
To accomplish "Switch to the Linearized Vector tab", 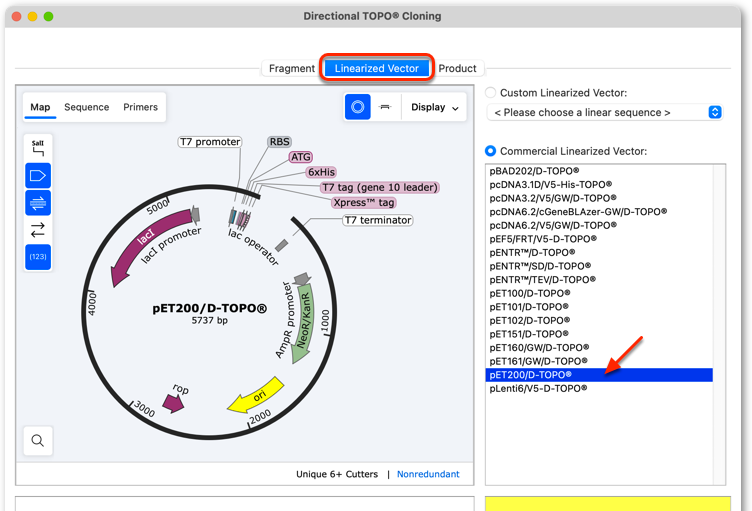I will 376,68.
